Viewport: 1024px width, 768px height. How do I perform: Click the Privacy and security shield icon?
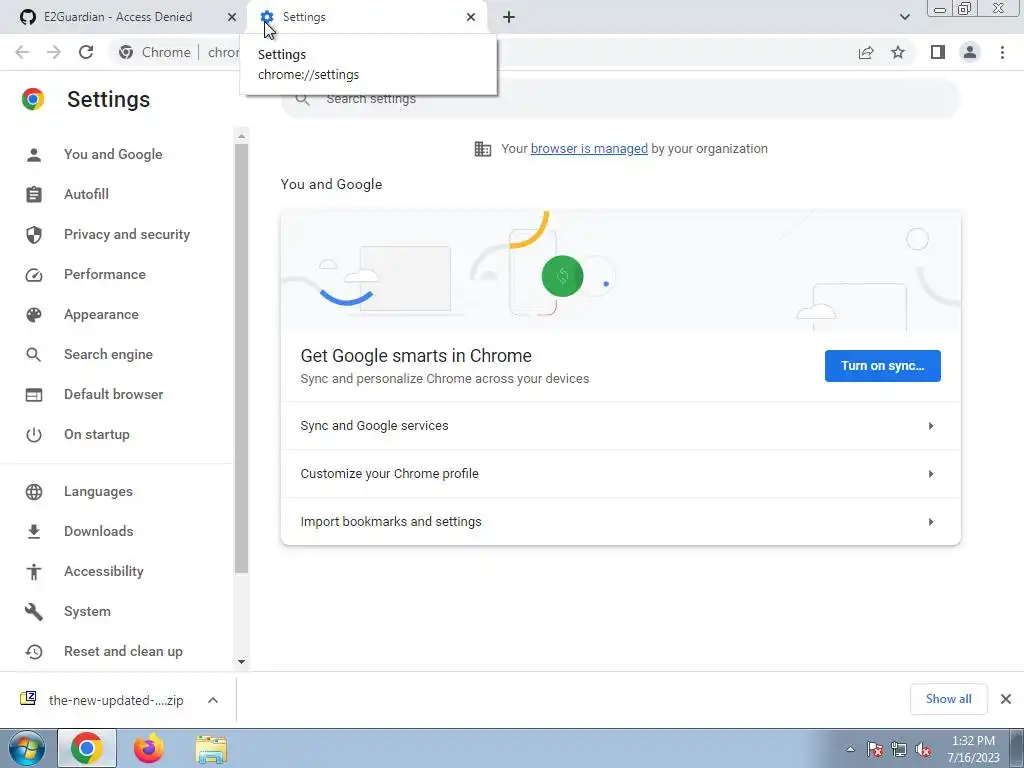pos(34,234)
